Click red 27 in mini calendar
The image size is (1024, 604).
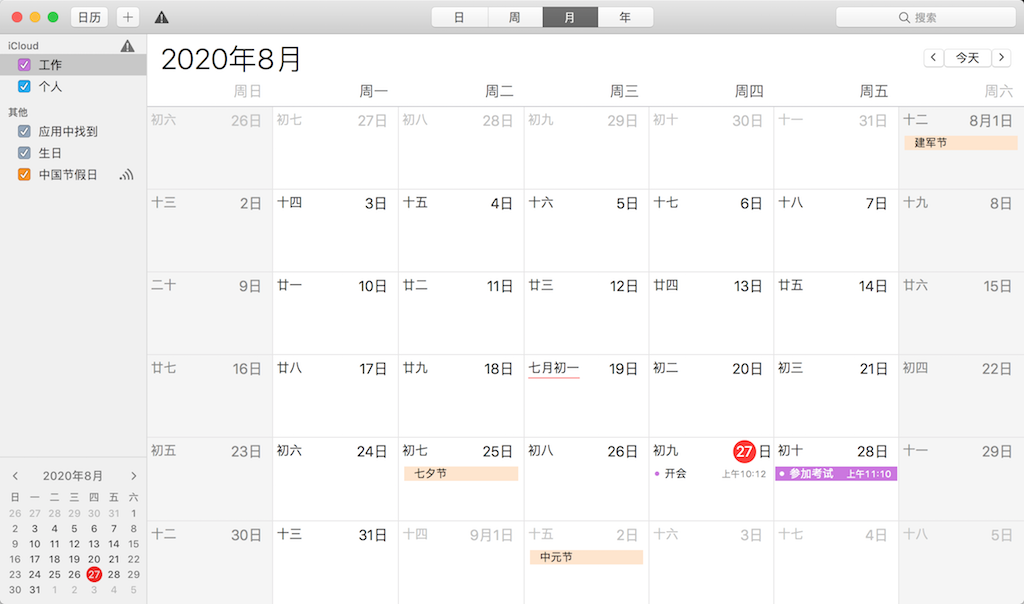[94, 575]
